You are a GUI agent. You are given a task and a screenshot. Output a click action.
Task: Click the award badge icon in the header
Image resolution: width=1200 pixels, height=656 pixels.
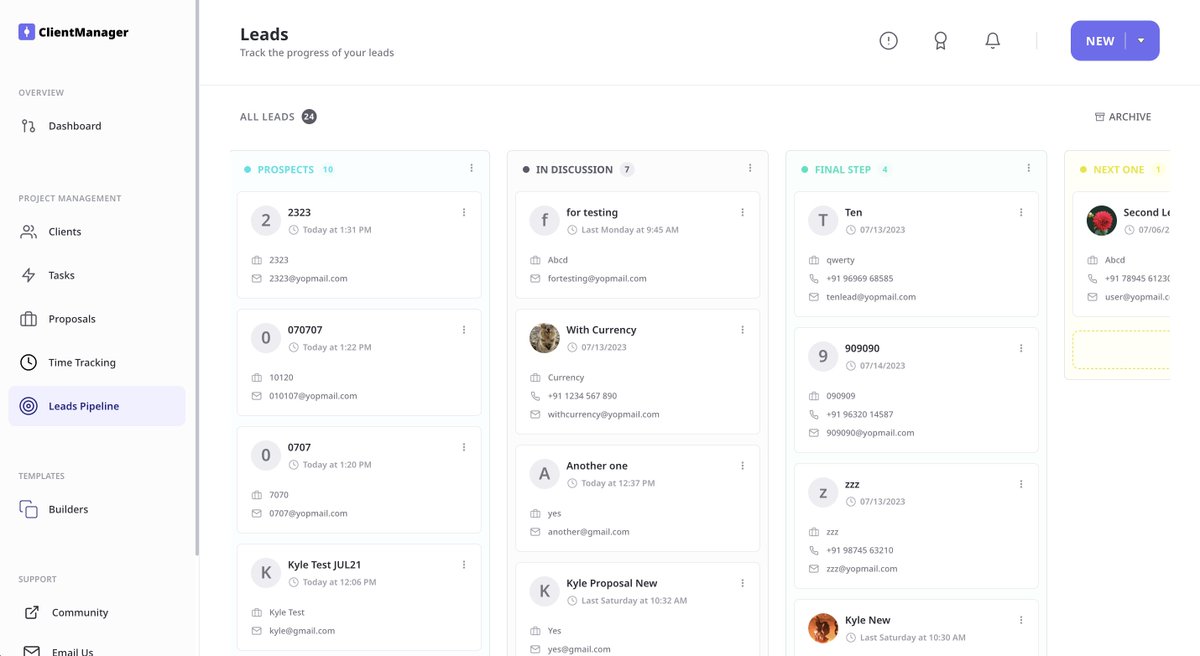coord(940,40)
